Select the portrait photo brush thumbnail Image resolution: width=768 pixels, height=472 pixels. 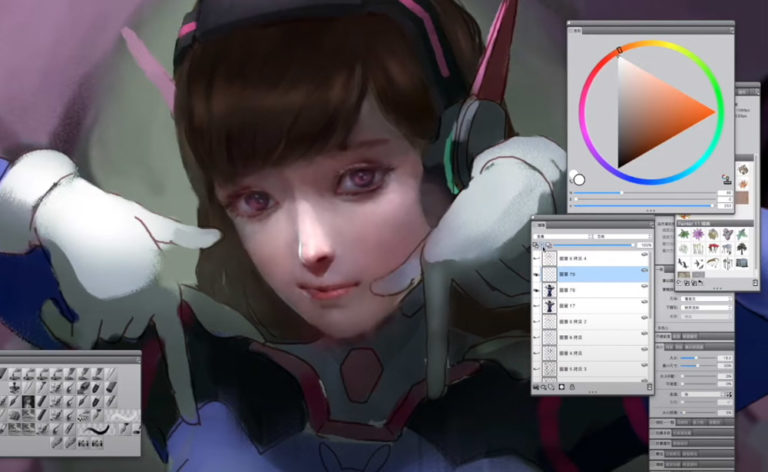tap(28, 401)
